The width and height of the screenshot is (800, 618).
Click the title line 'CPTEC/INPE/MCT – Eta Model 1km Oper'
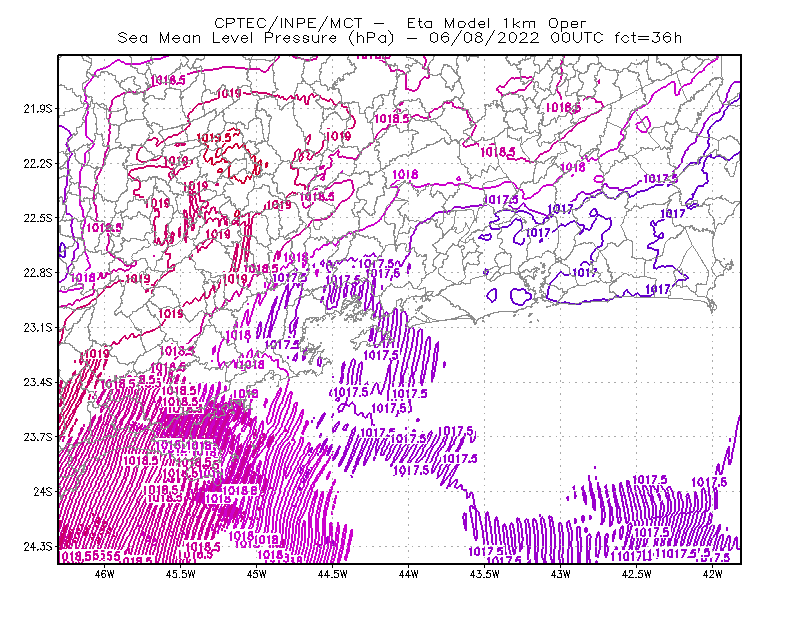point(400,23)
